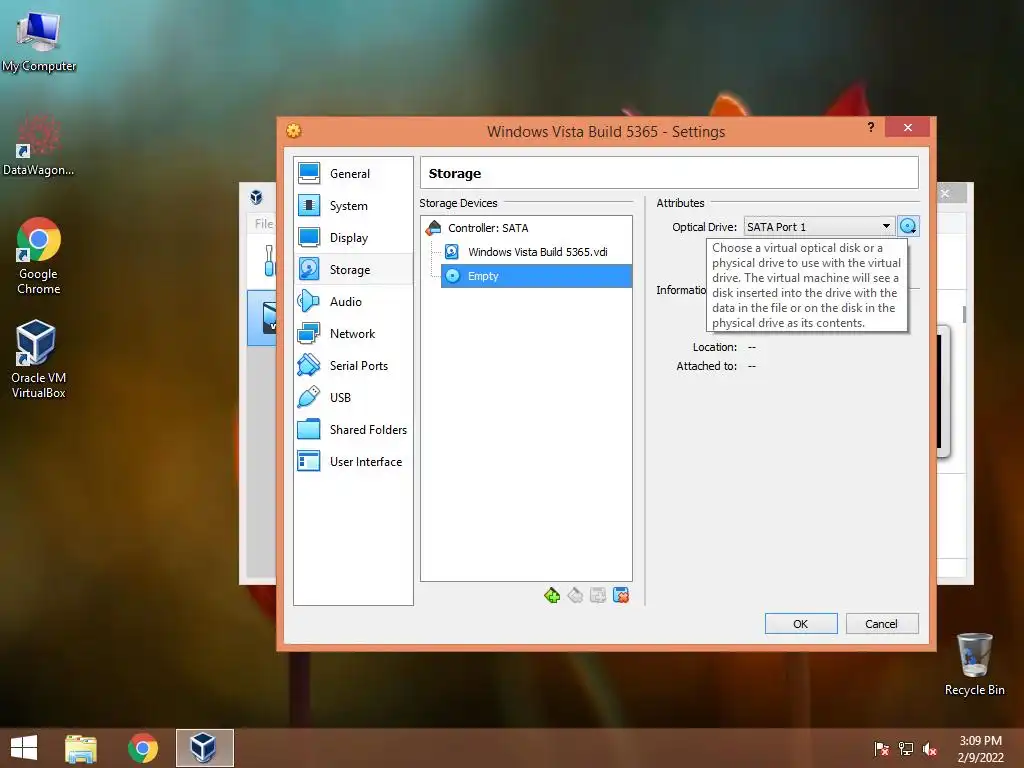The height and width of the screenshot is (768, 1024).
Task: Select the Windows Vista Build 5365.vdi disk
Action: pos(536,252)
